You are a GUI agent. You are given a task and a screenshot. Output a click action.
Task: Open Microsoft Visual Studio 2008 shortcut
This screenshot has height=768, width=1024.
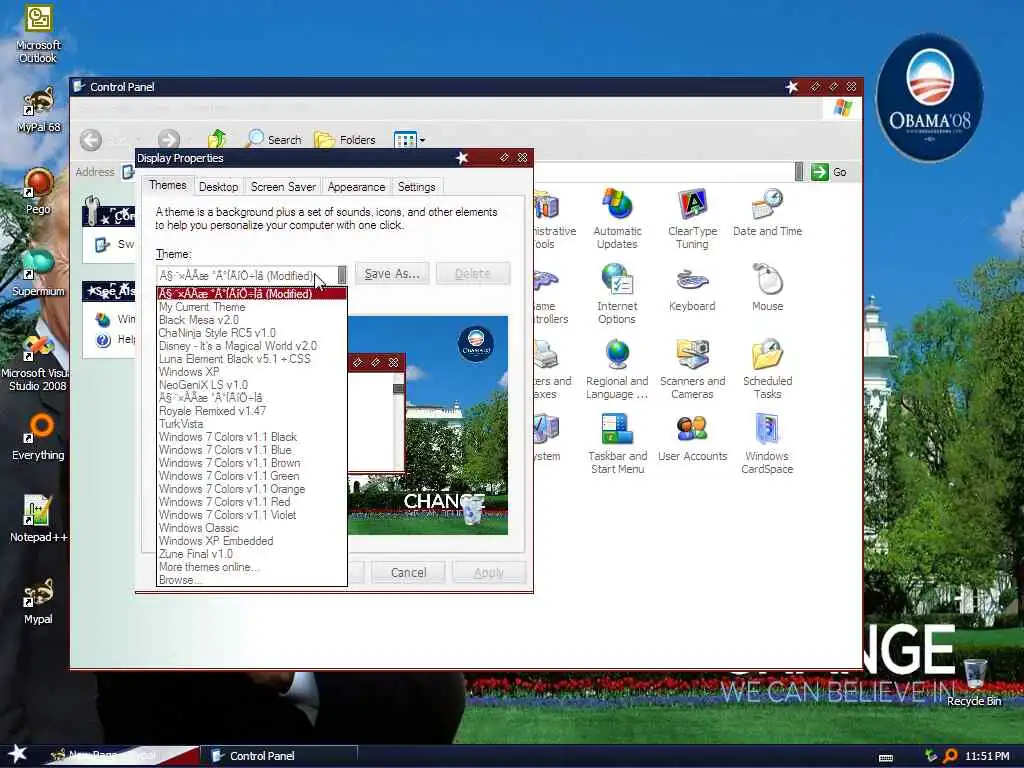tap(38, 362)
